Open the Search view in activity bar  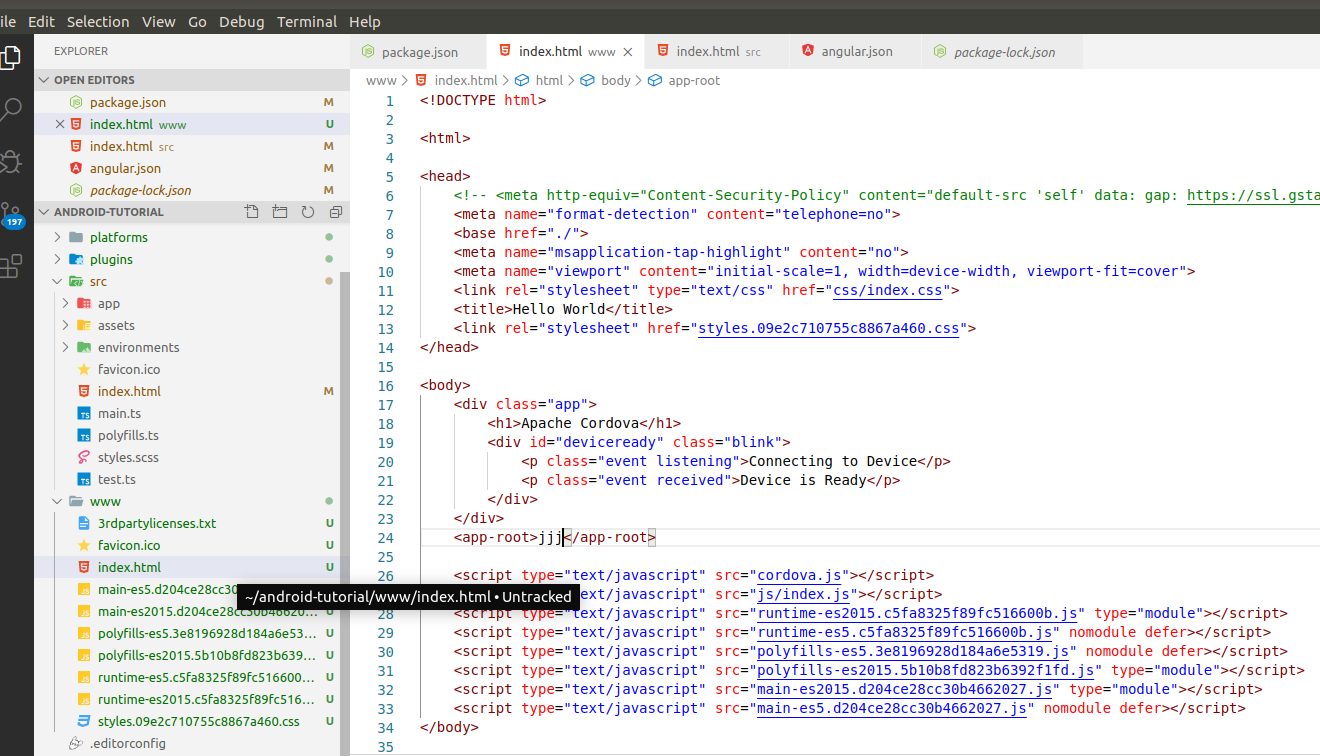coord(10,109)
